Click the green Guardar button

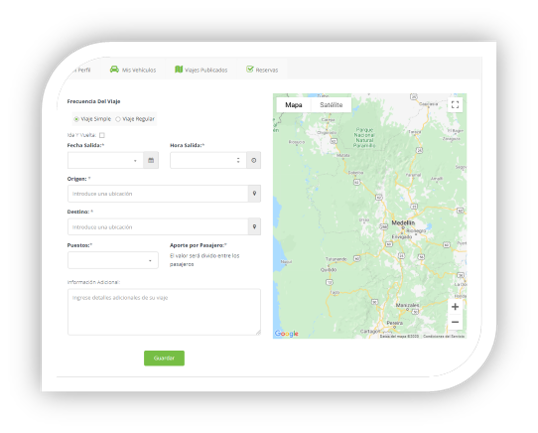tap(164, 358)
